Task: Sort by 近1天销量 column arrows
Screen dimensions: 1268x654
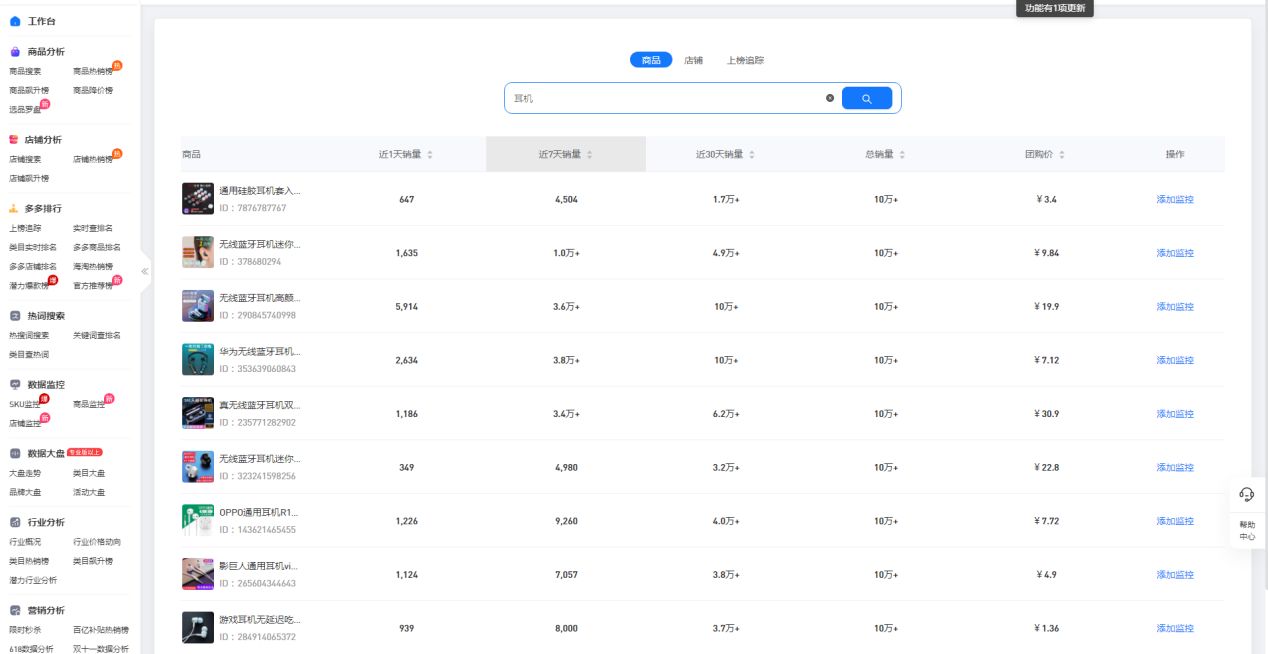Action: (x=430, y=154)
